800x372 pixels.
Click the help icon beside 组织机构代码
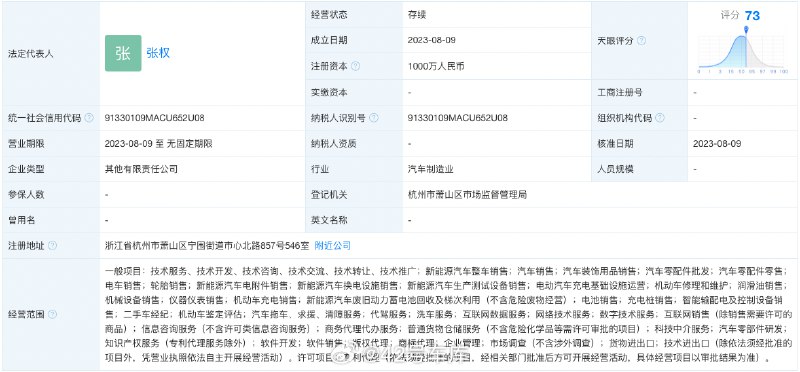[x=660, y=118]
